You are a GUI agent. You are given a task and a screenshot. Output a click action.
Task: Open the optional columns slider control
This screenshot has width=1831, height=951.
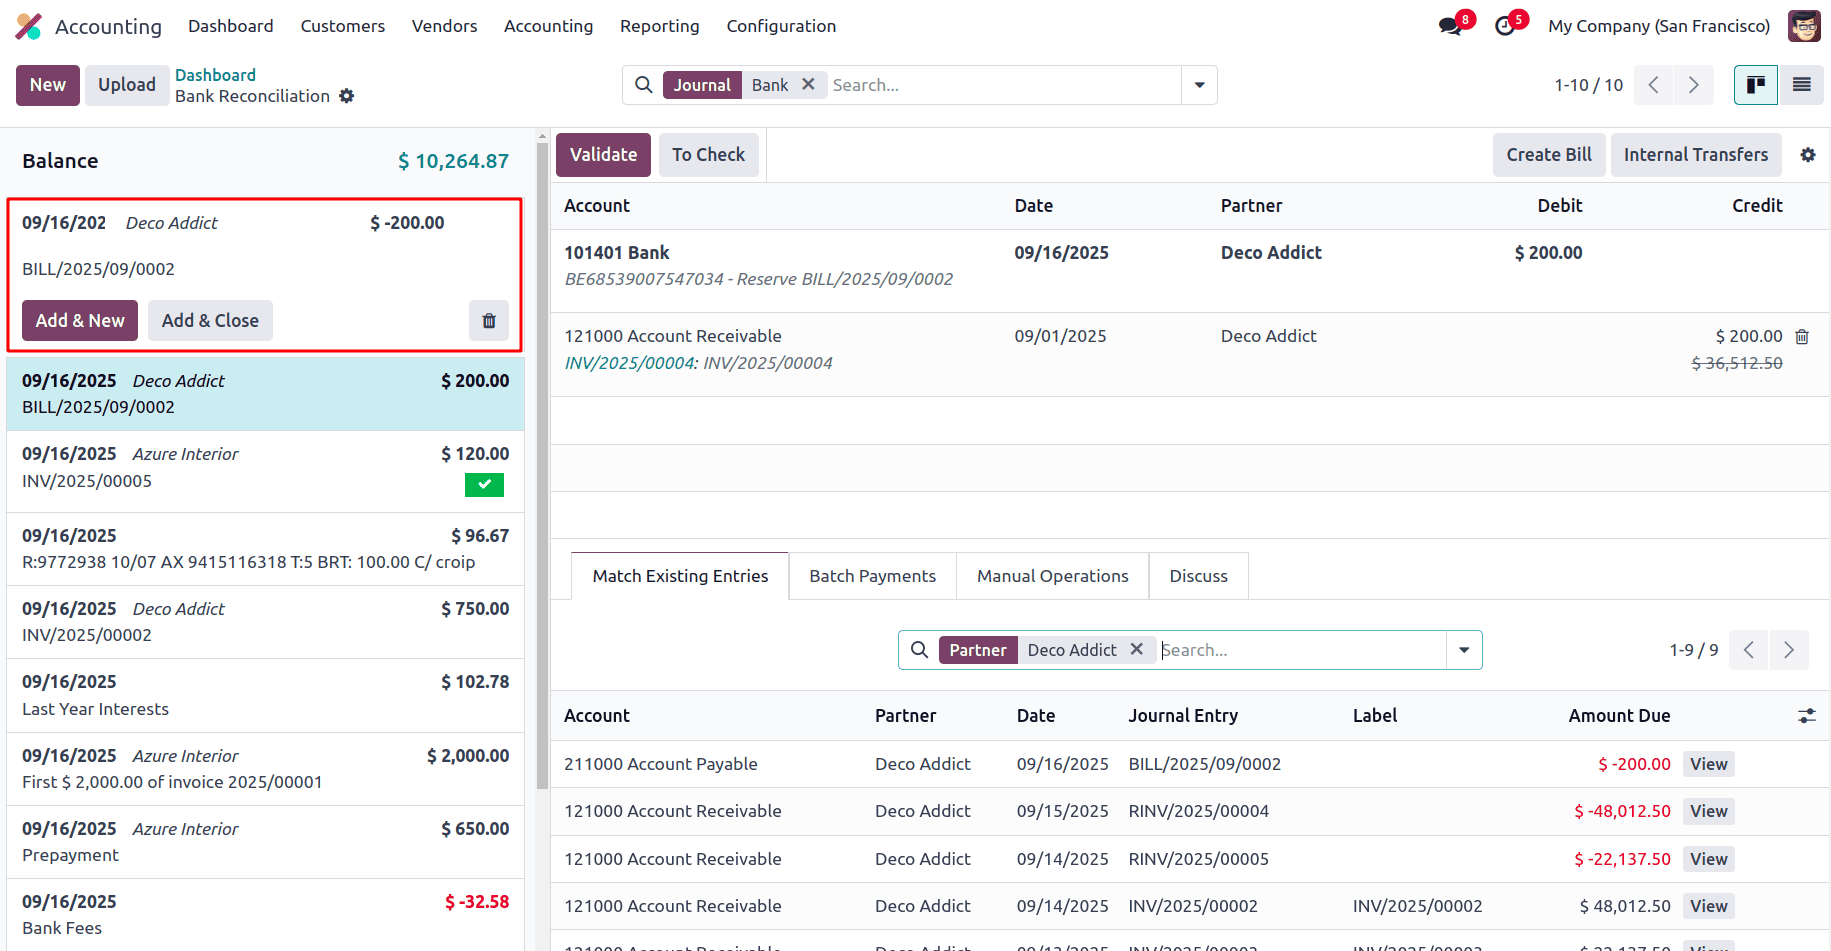(1806, 716)
